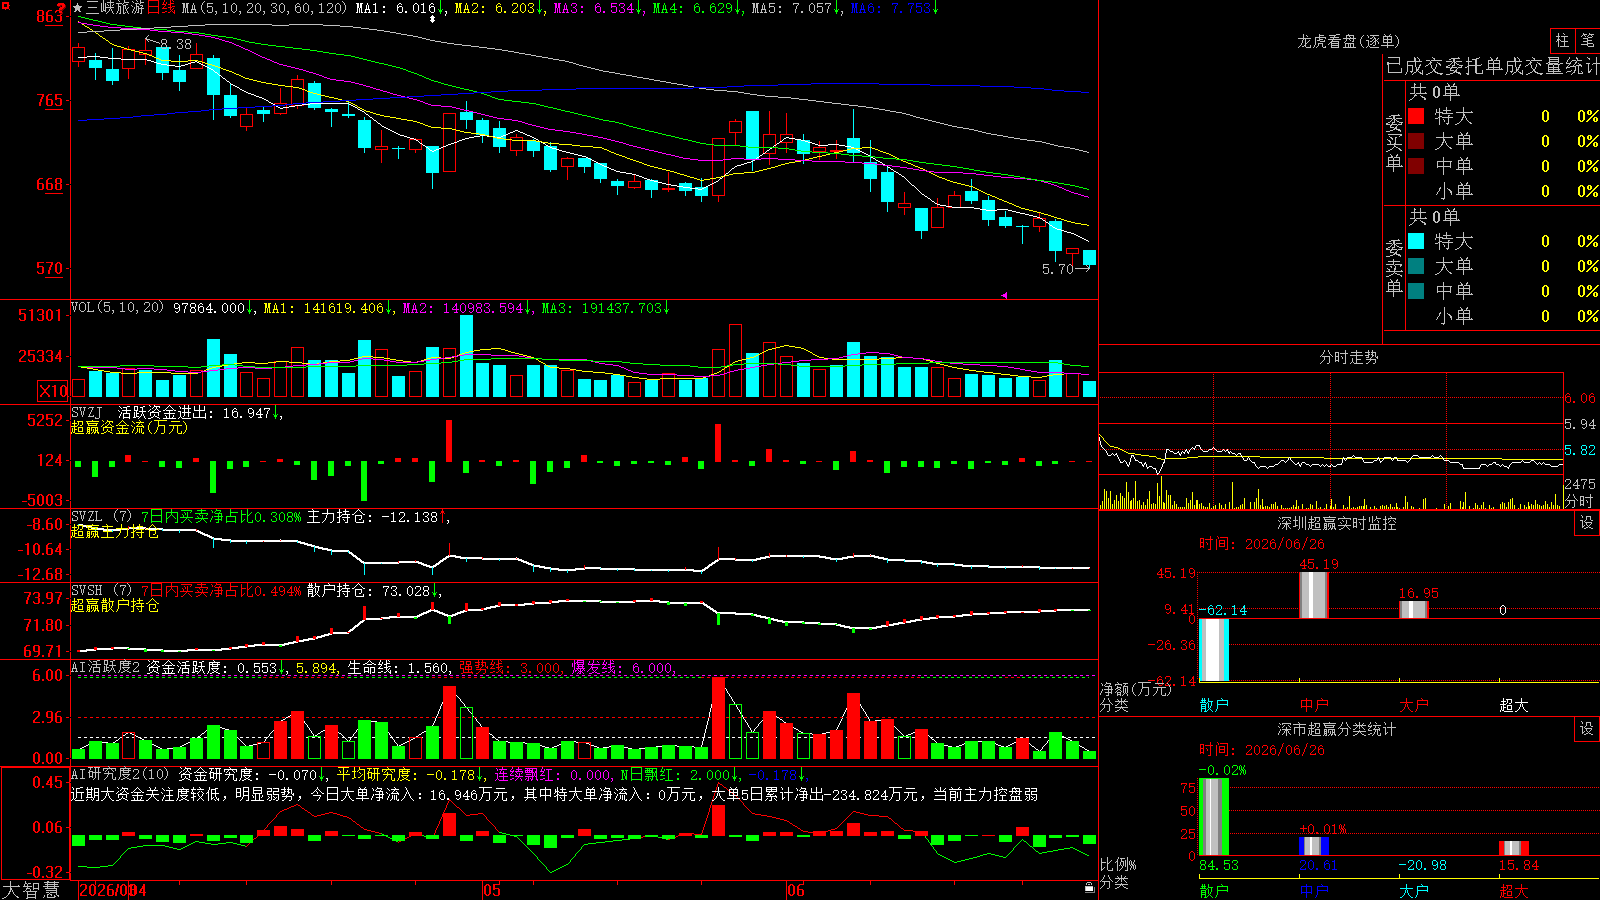The image size is (1600, 900).
Task: Click the AI研究度2(10) indicator label
Action: click(120, 774)
